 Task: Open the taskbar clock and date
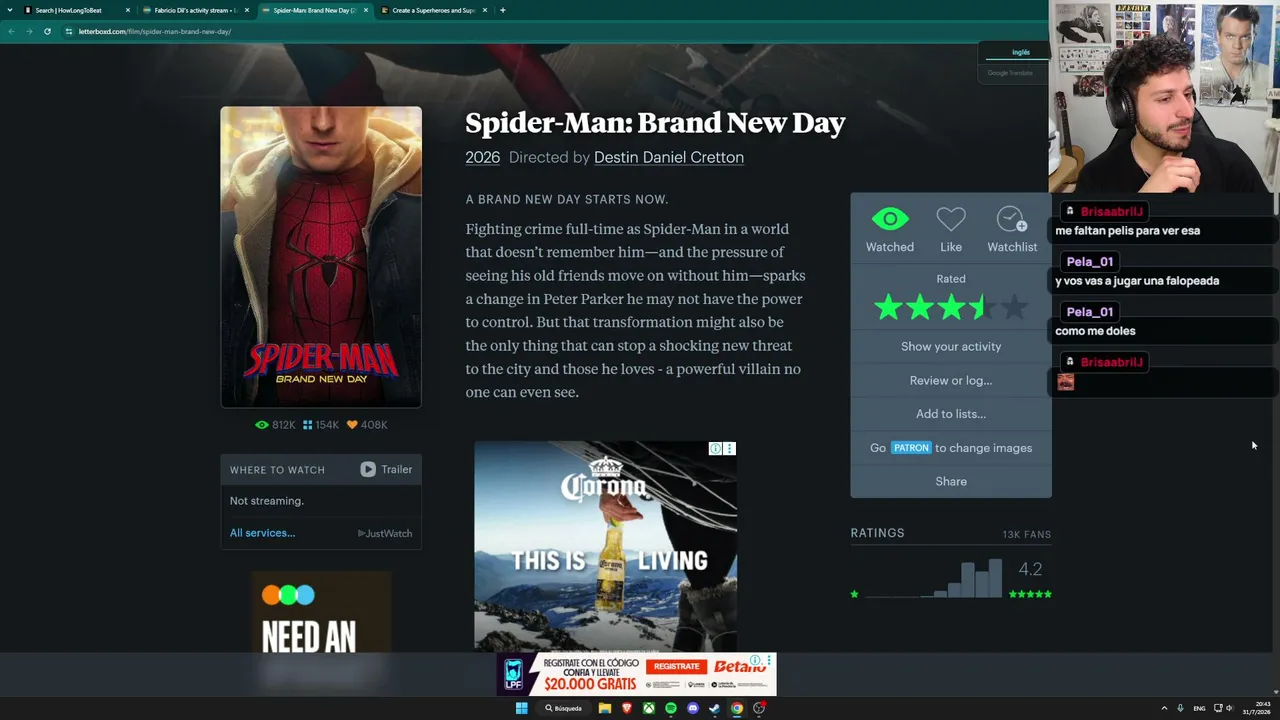click(1255, 708)
